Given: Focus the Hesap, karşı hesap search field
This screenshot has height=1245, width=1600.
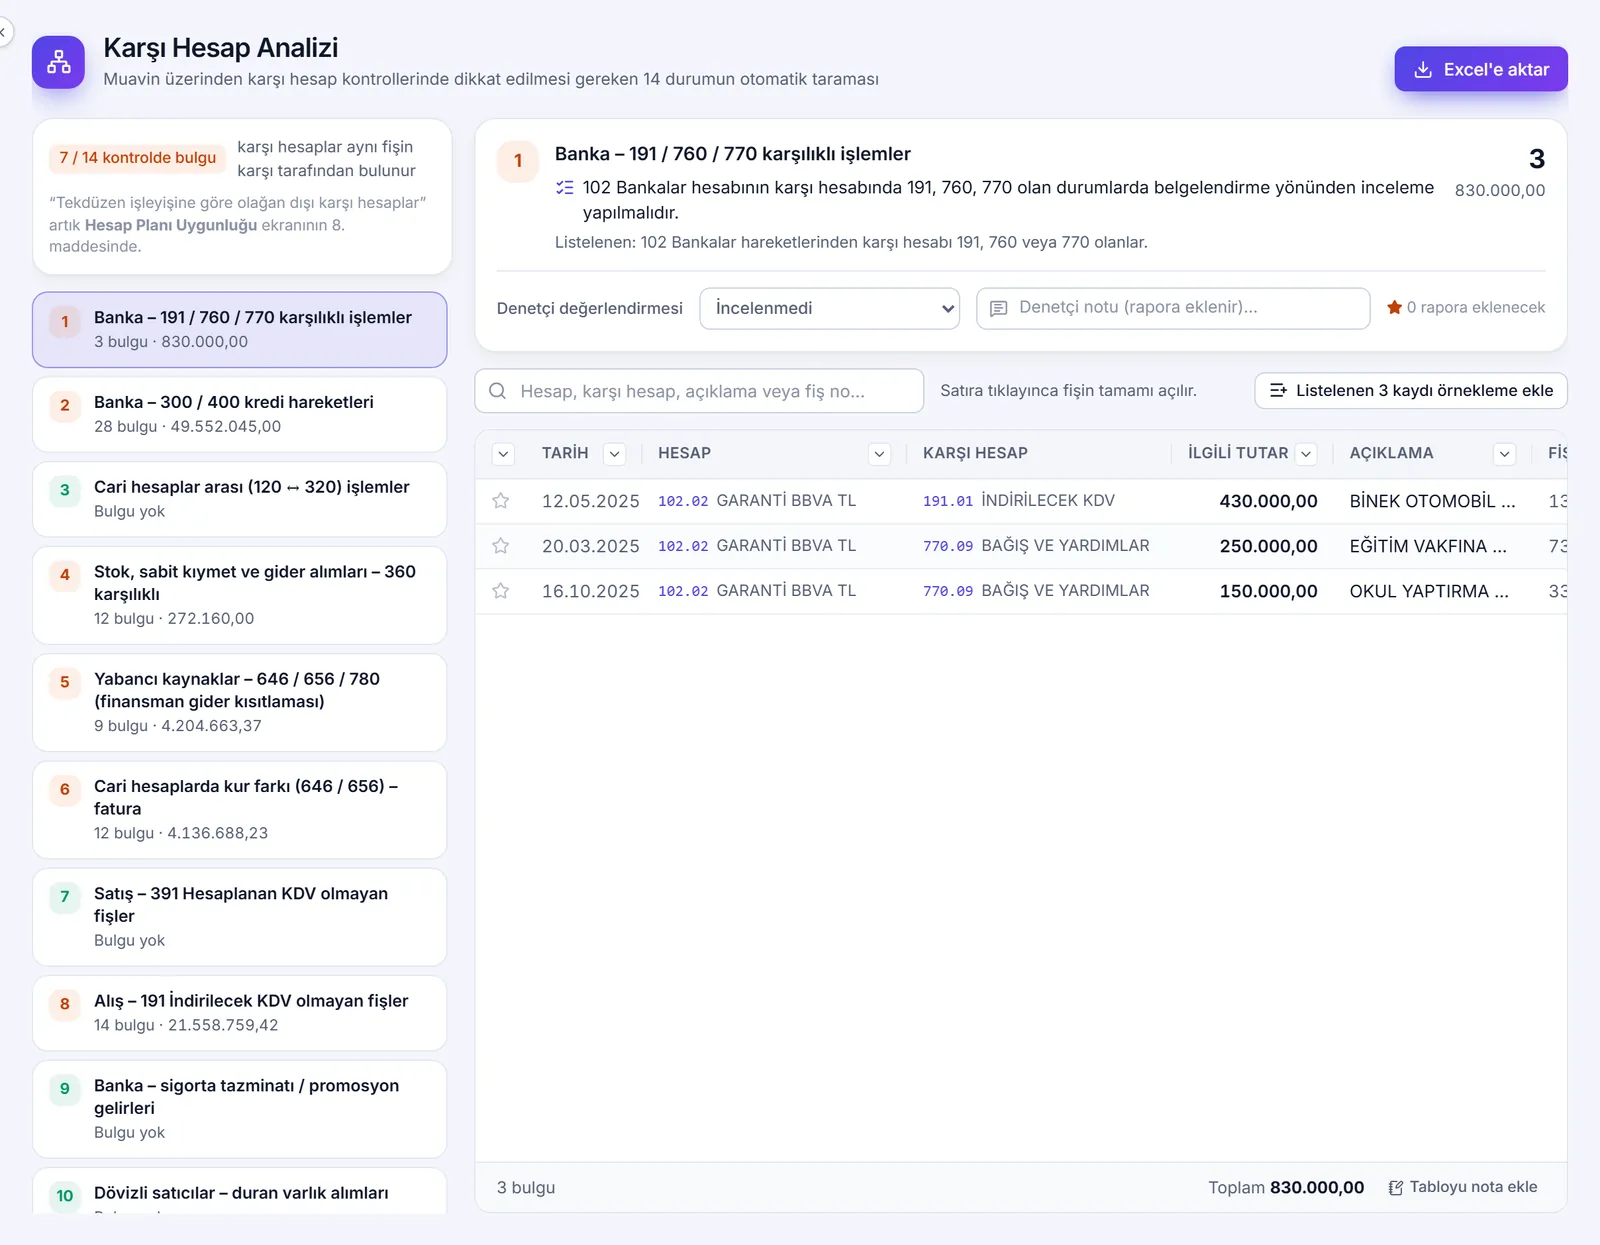Looking at the screenshot, I should [699, 391].
